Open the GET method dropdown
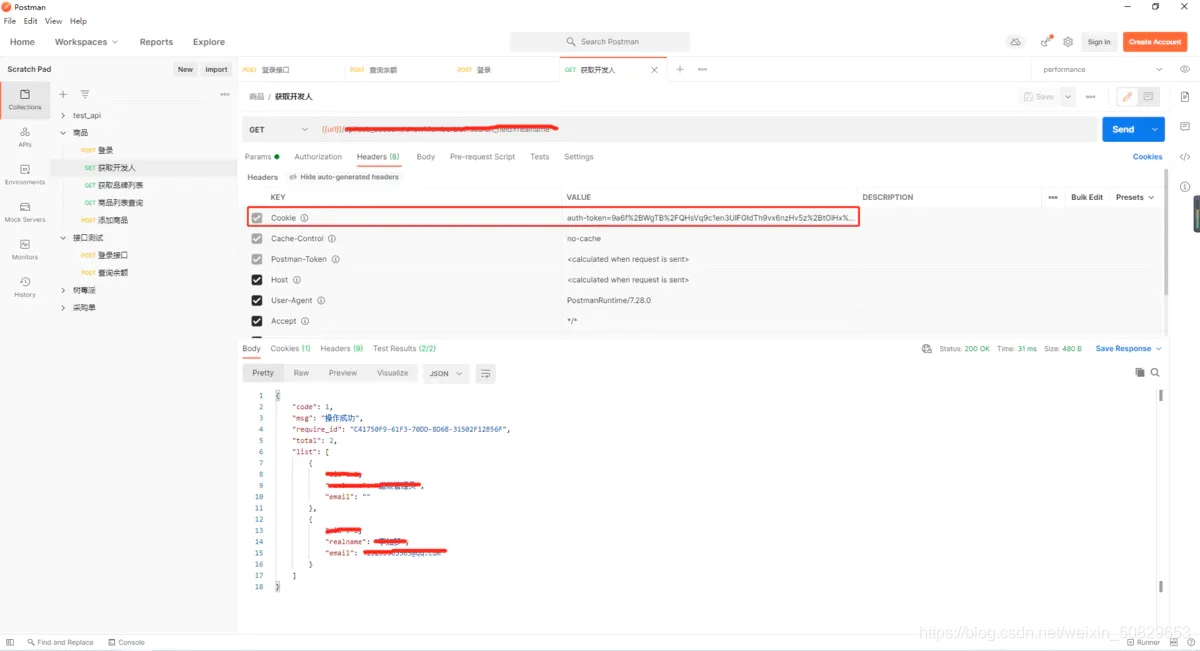The height and width of the screenshot is (651, 1200). pos(278,129)
